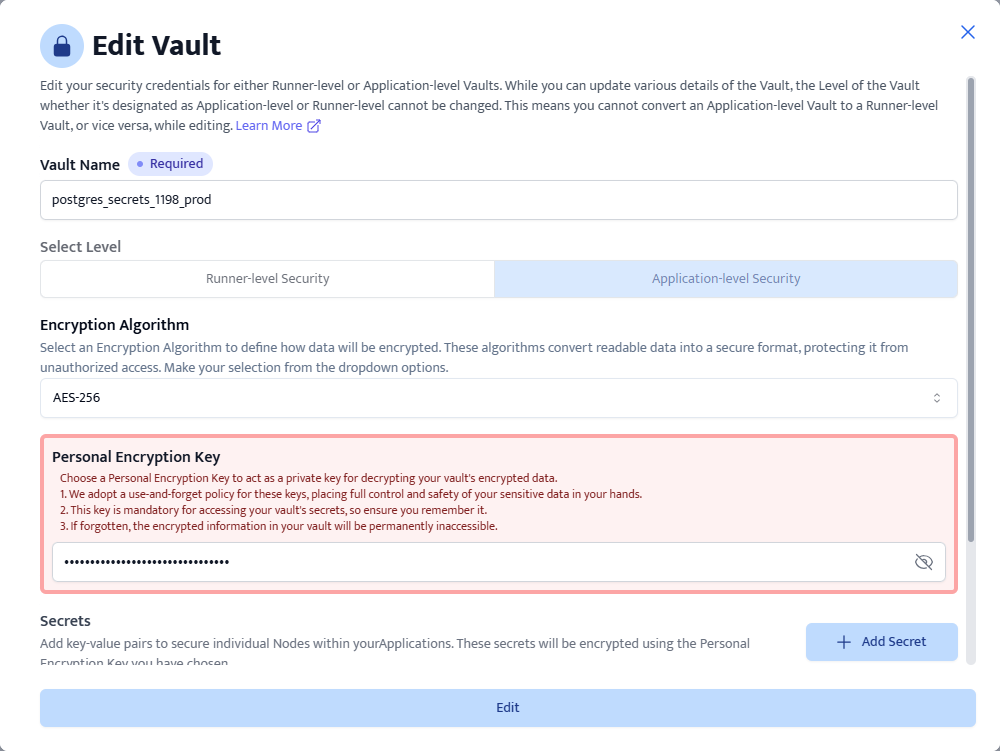This screenshot has width=1000, height=751.
Task: Click the up-down chevron in the algorithm selector
Action: click(937, 398)
